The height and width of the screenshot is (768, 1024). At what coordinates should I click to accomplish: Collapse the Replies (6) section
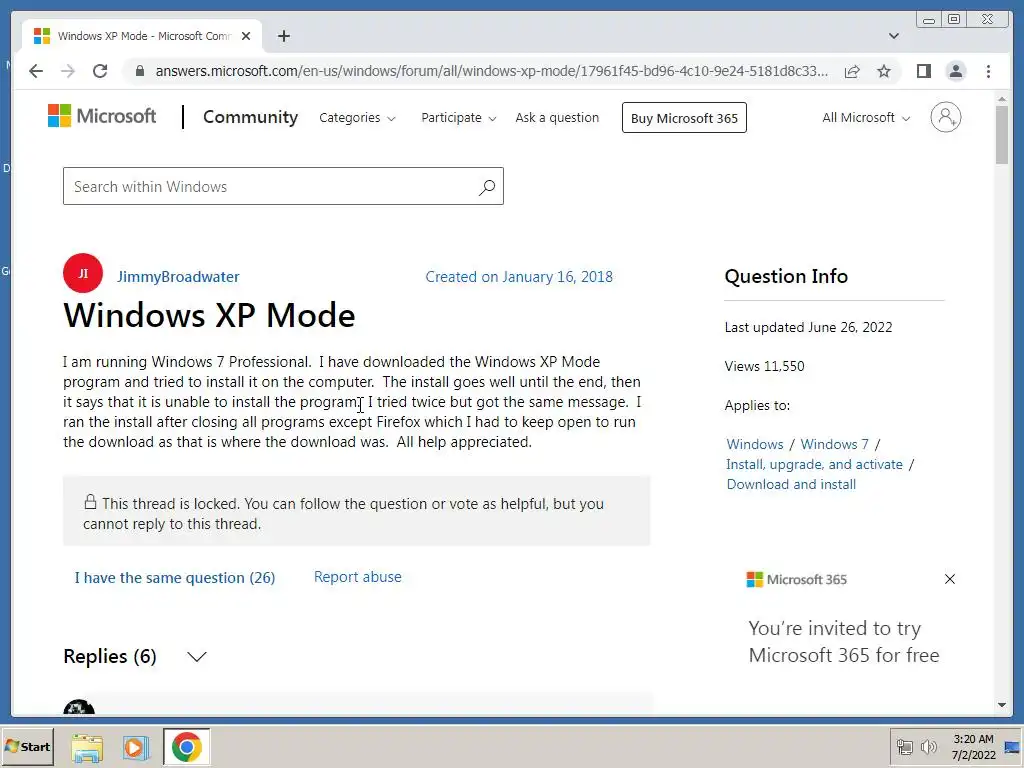coord(197,656)
